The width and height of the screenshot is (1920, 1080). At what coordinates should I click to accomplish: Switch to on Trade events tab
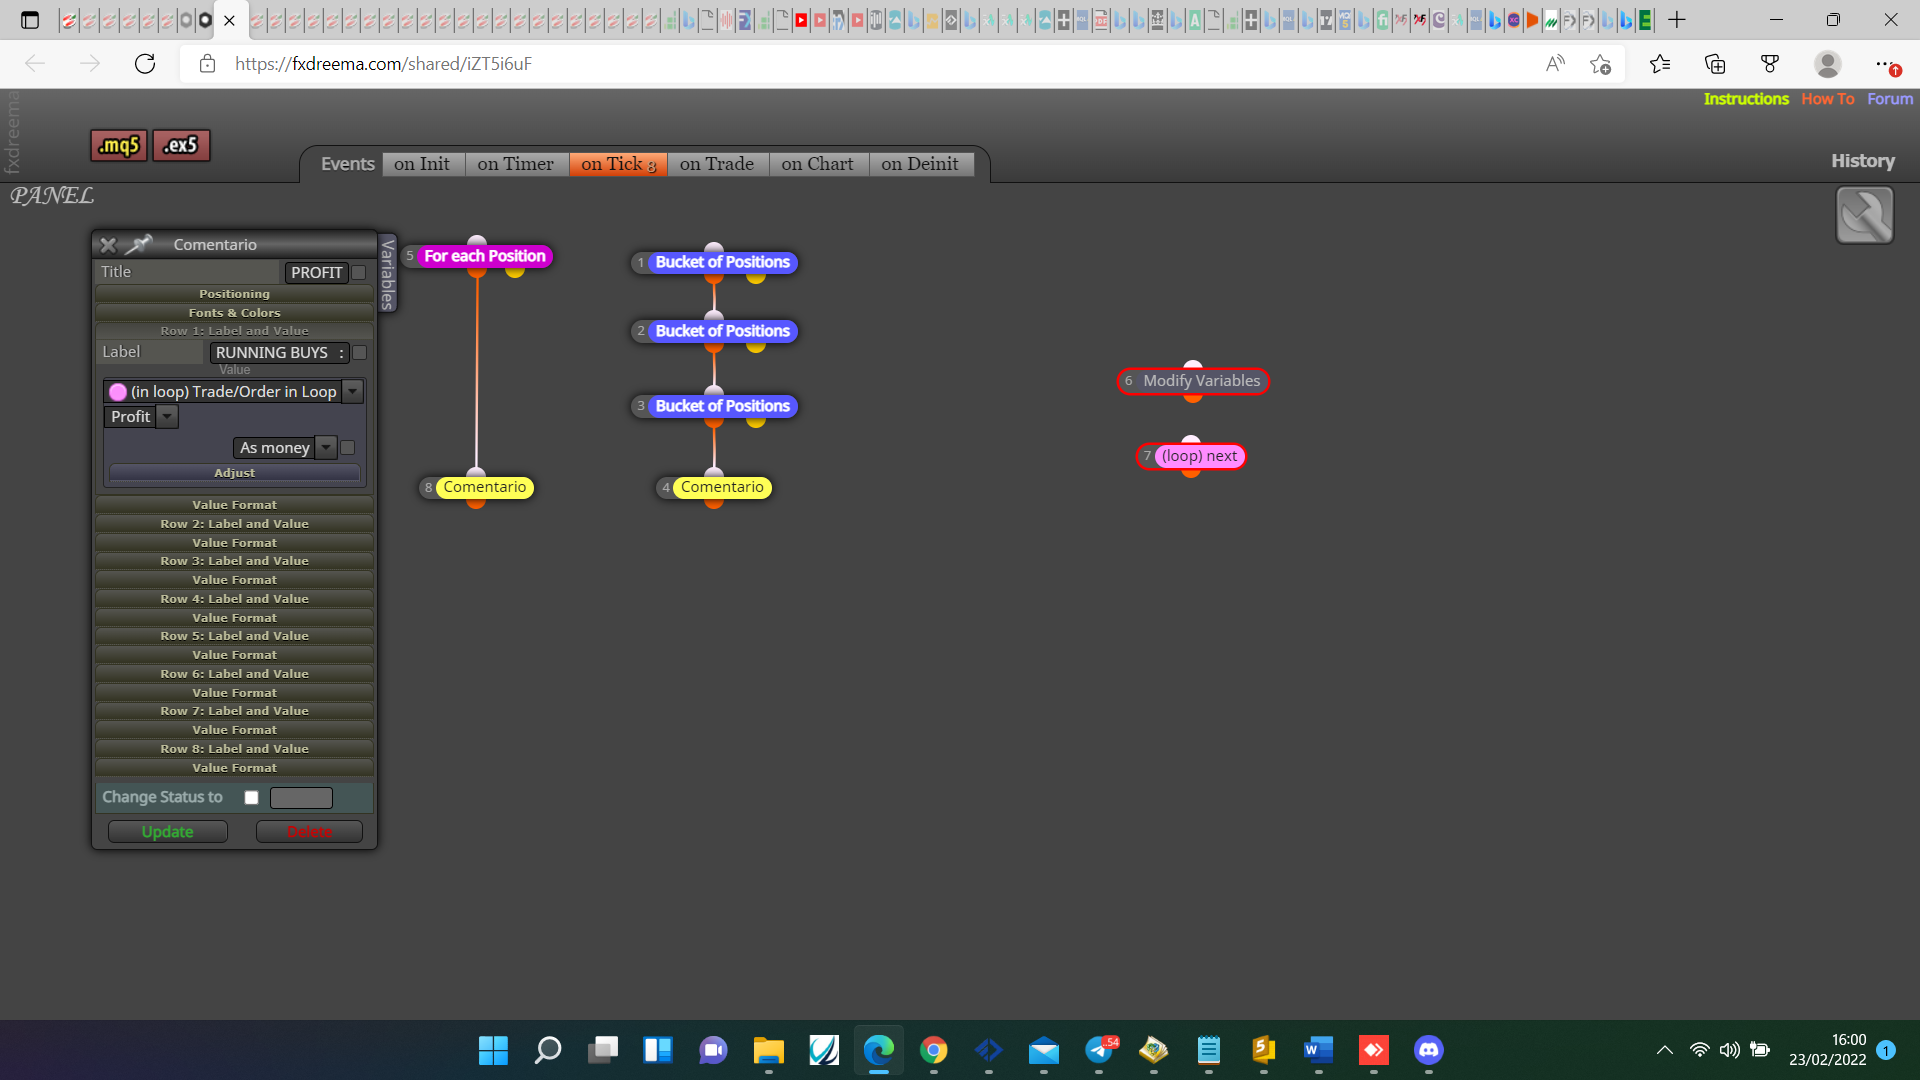click(717, 164)
